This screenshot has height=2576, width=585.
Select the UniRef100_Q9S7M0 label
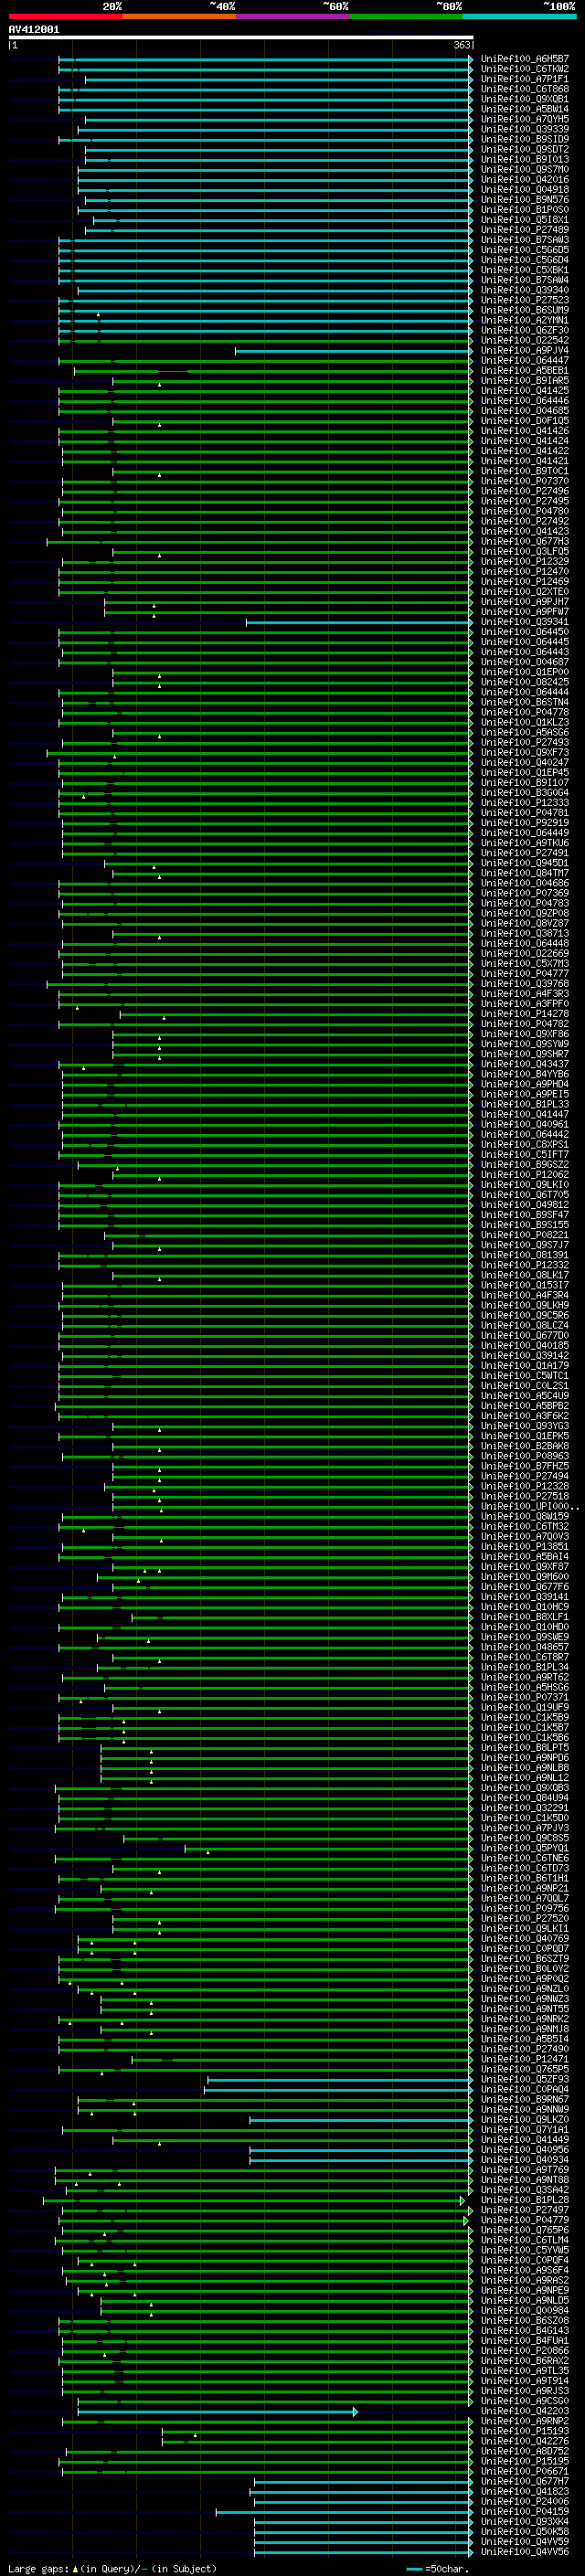click(525, 169)
